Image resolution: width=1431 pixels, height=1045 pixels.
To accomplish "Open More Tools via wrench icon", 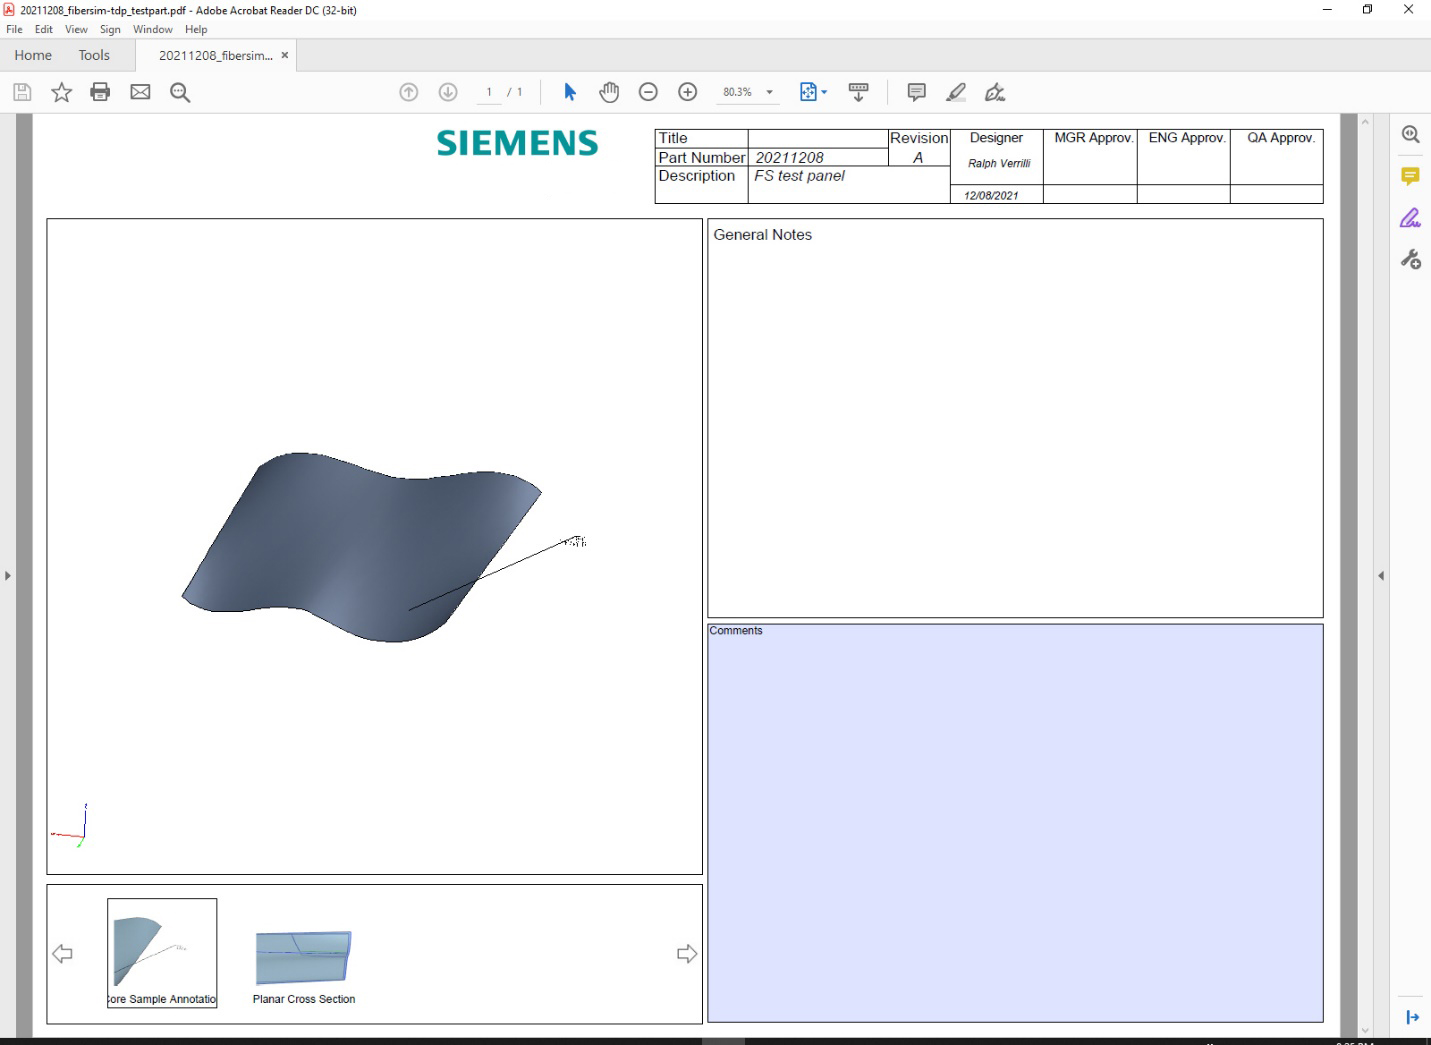I will coord(1411,259).
